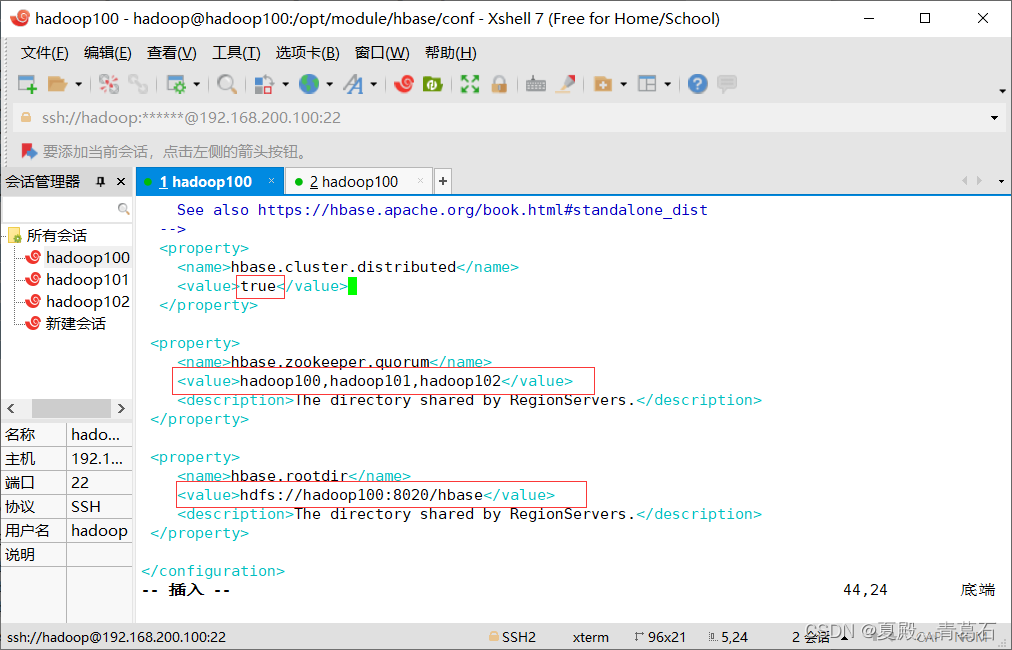The width and height of the screenshot is (1012, 650).
Task: Close tab 1 hadoop100
Action: click(x=272, y=181)
